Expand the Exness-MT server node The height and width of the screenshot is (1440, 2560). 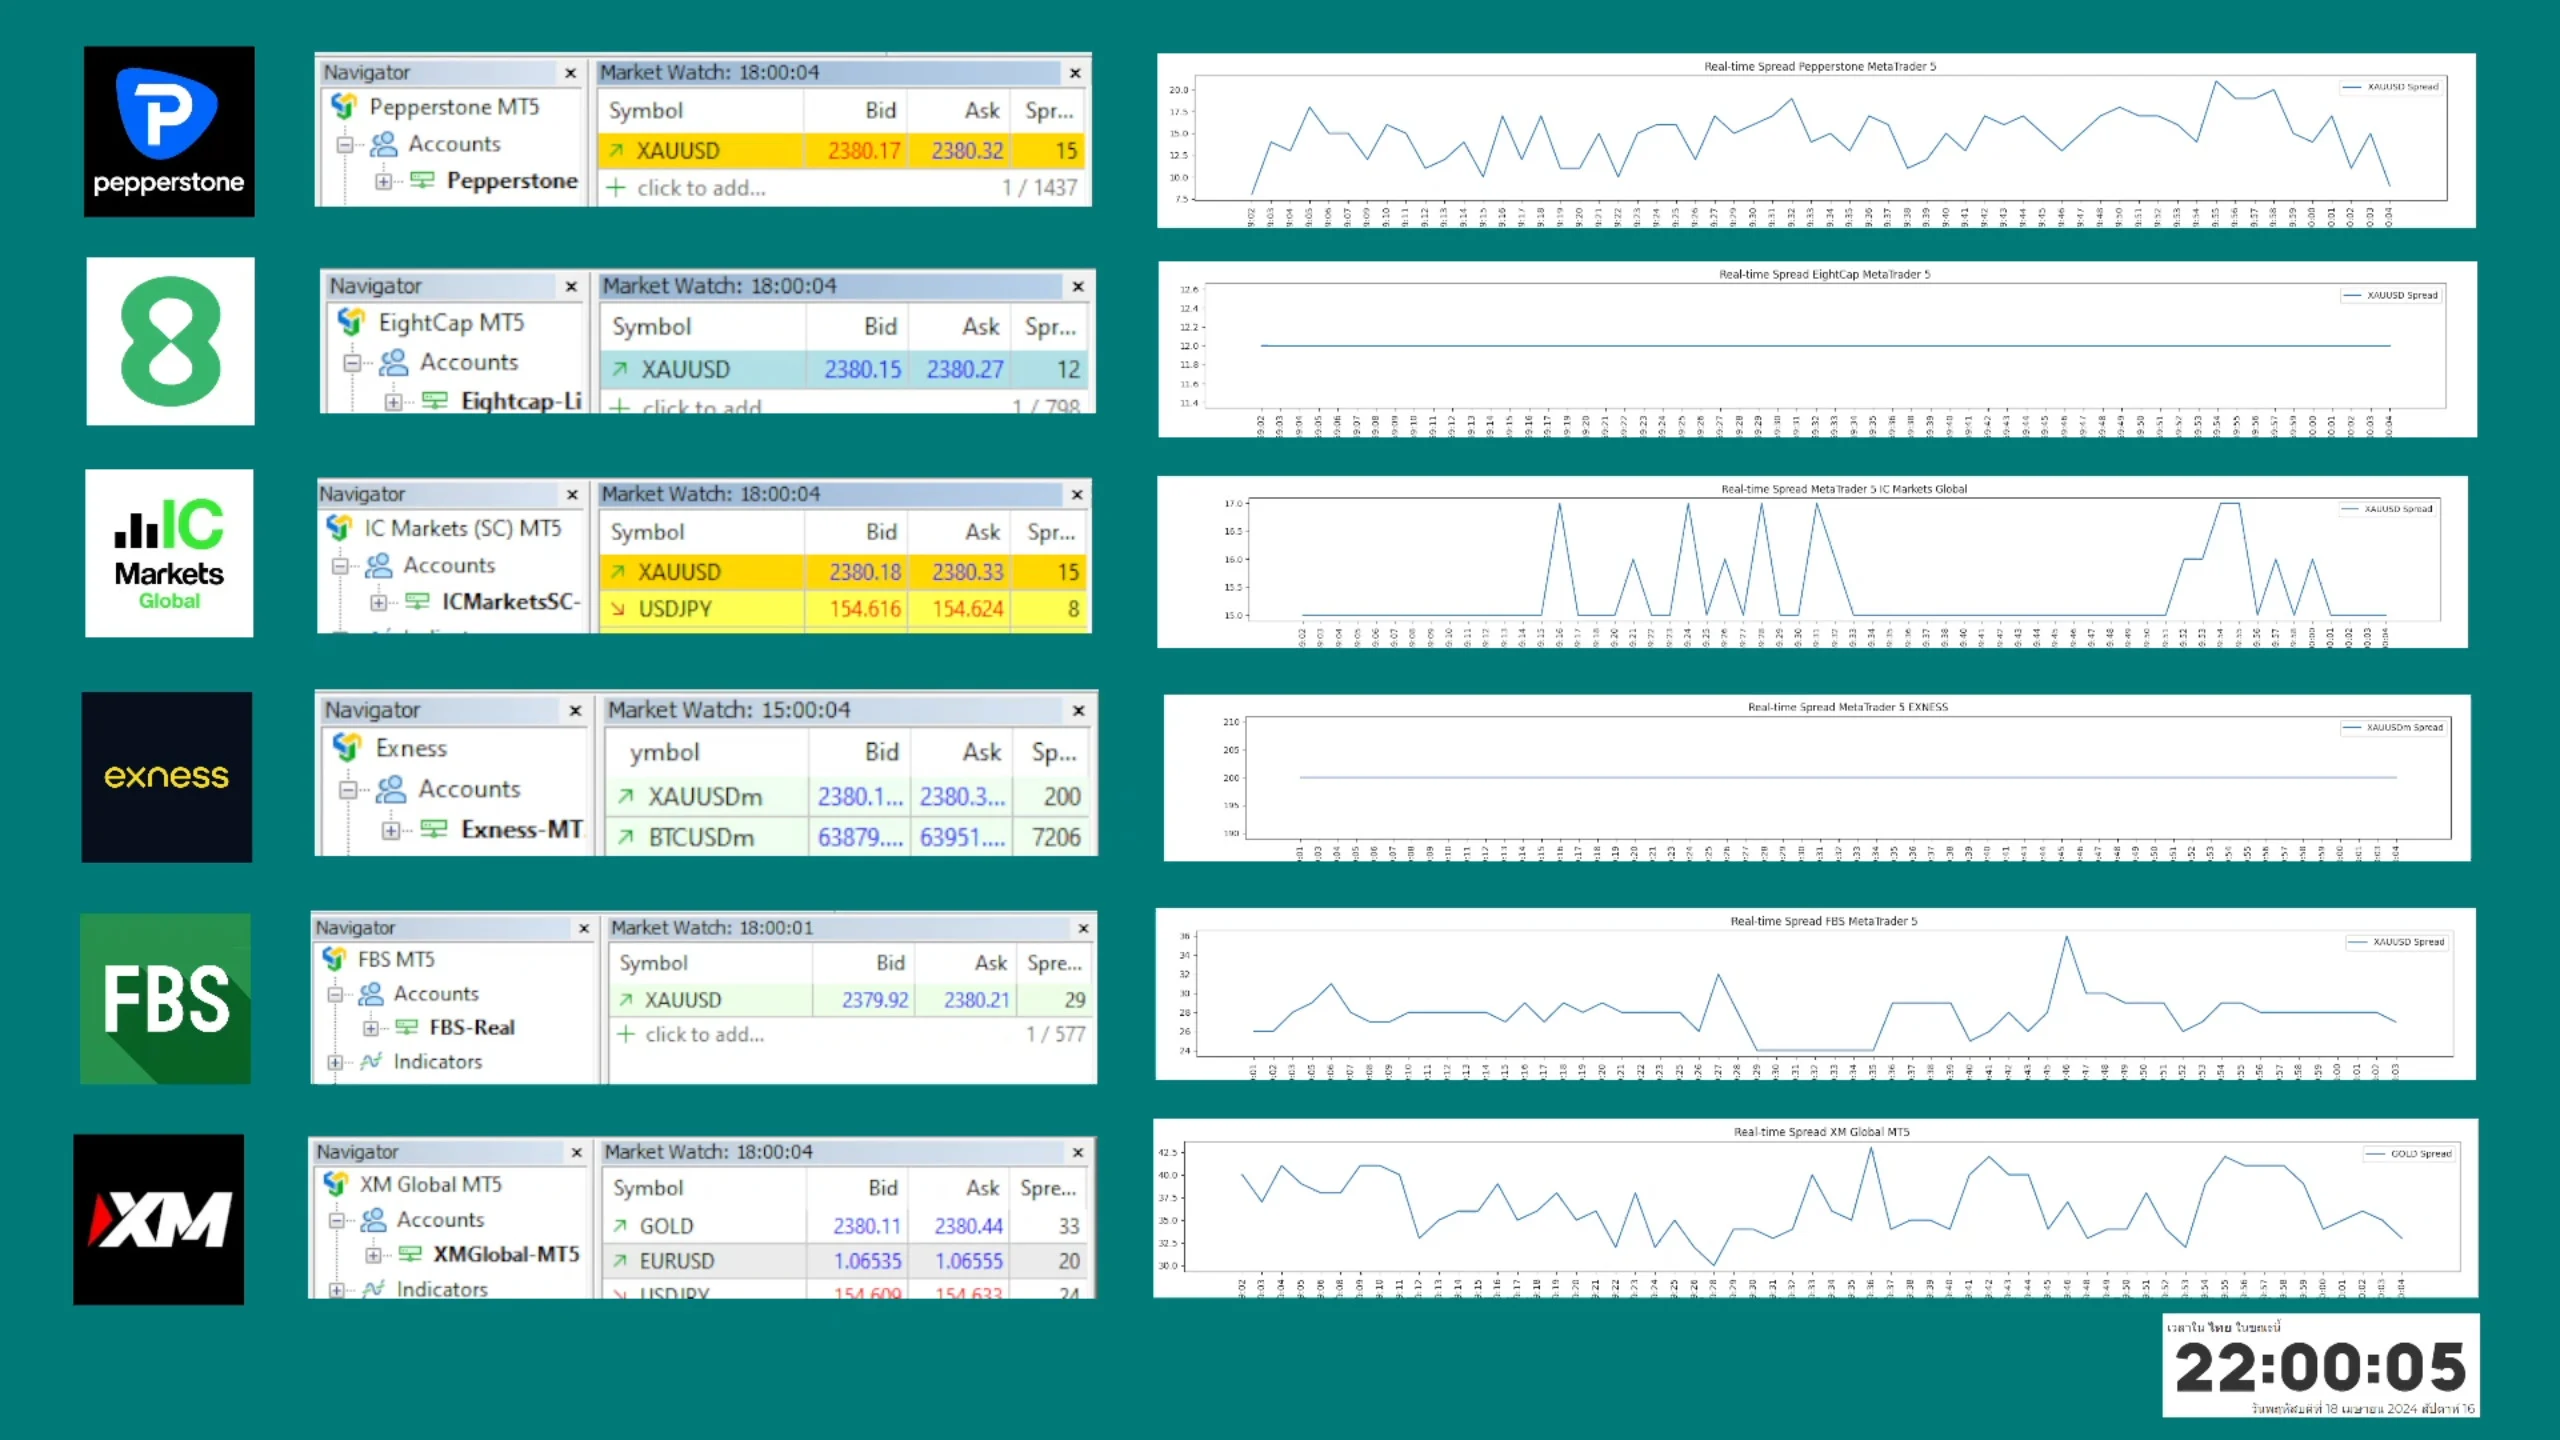point(391,831)
